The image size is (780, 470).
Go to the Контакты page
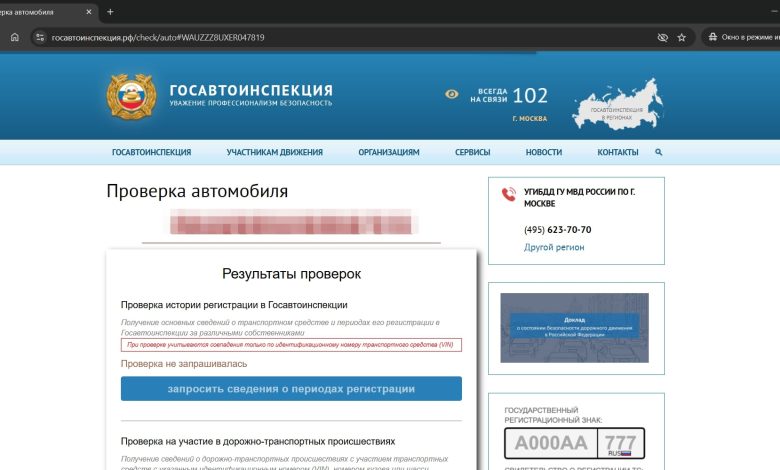click(x=617, y=153)
